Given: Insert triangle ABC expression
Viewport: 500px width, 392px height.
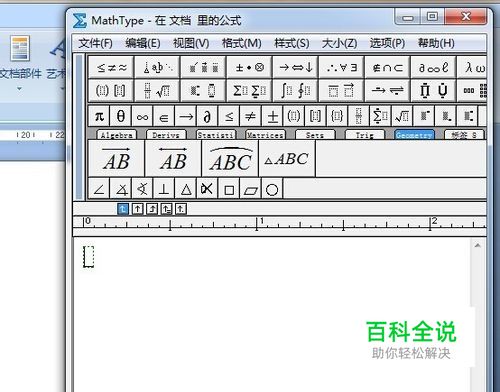Looking at the screenshot, I should coord(287,158).
